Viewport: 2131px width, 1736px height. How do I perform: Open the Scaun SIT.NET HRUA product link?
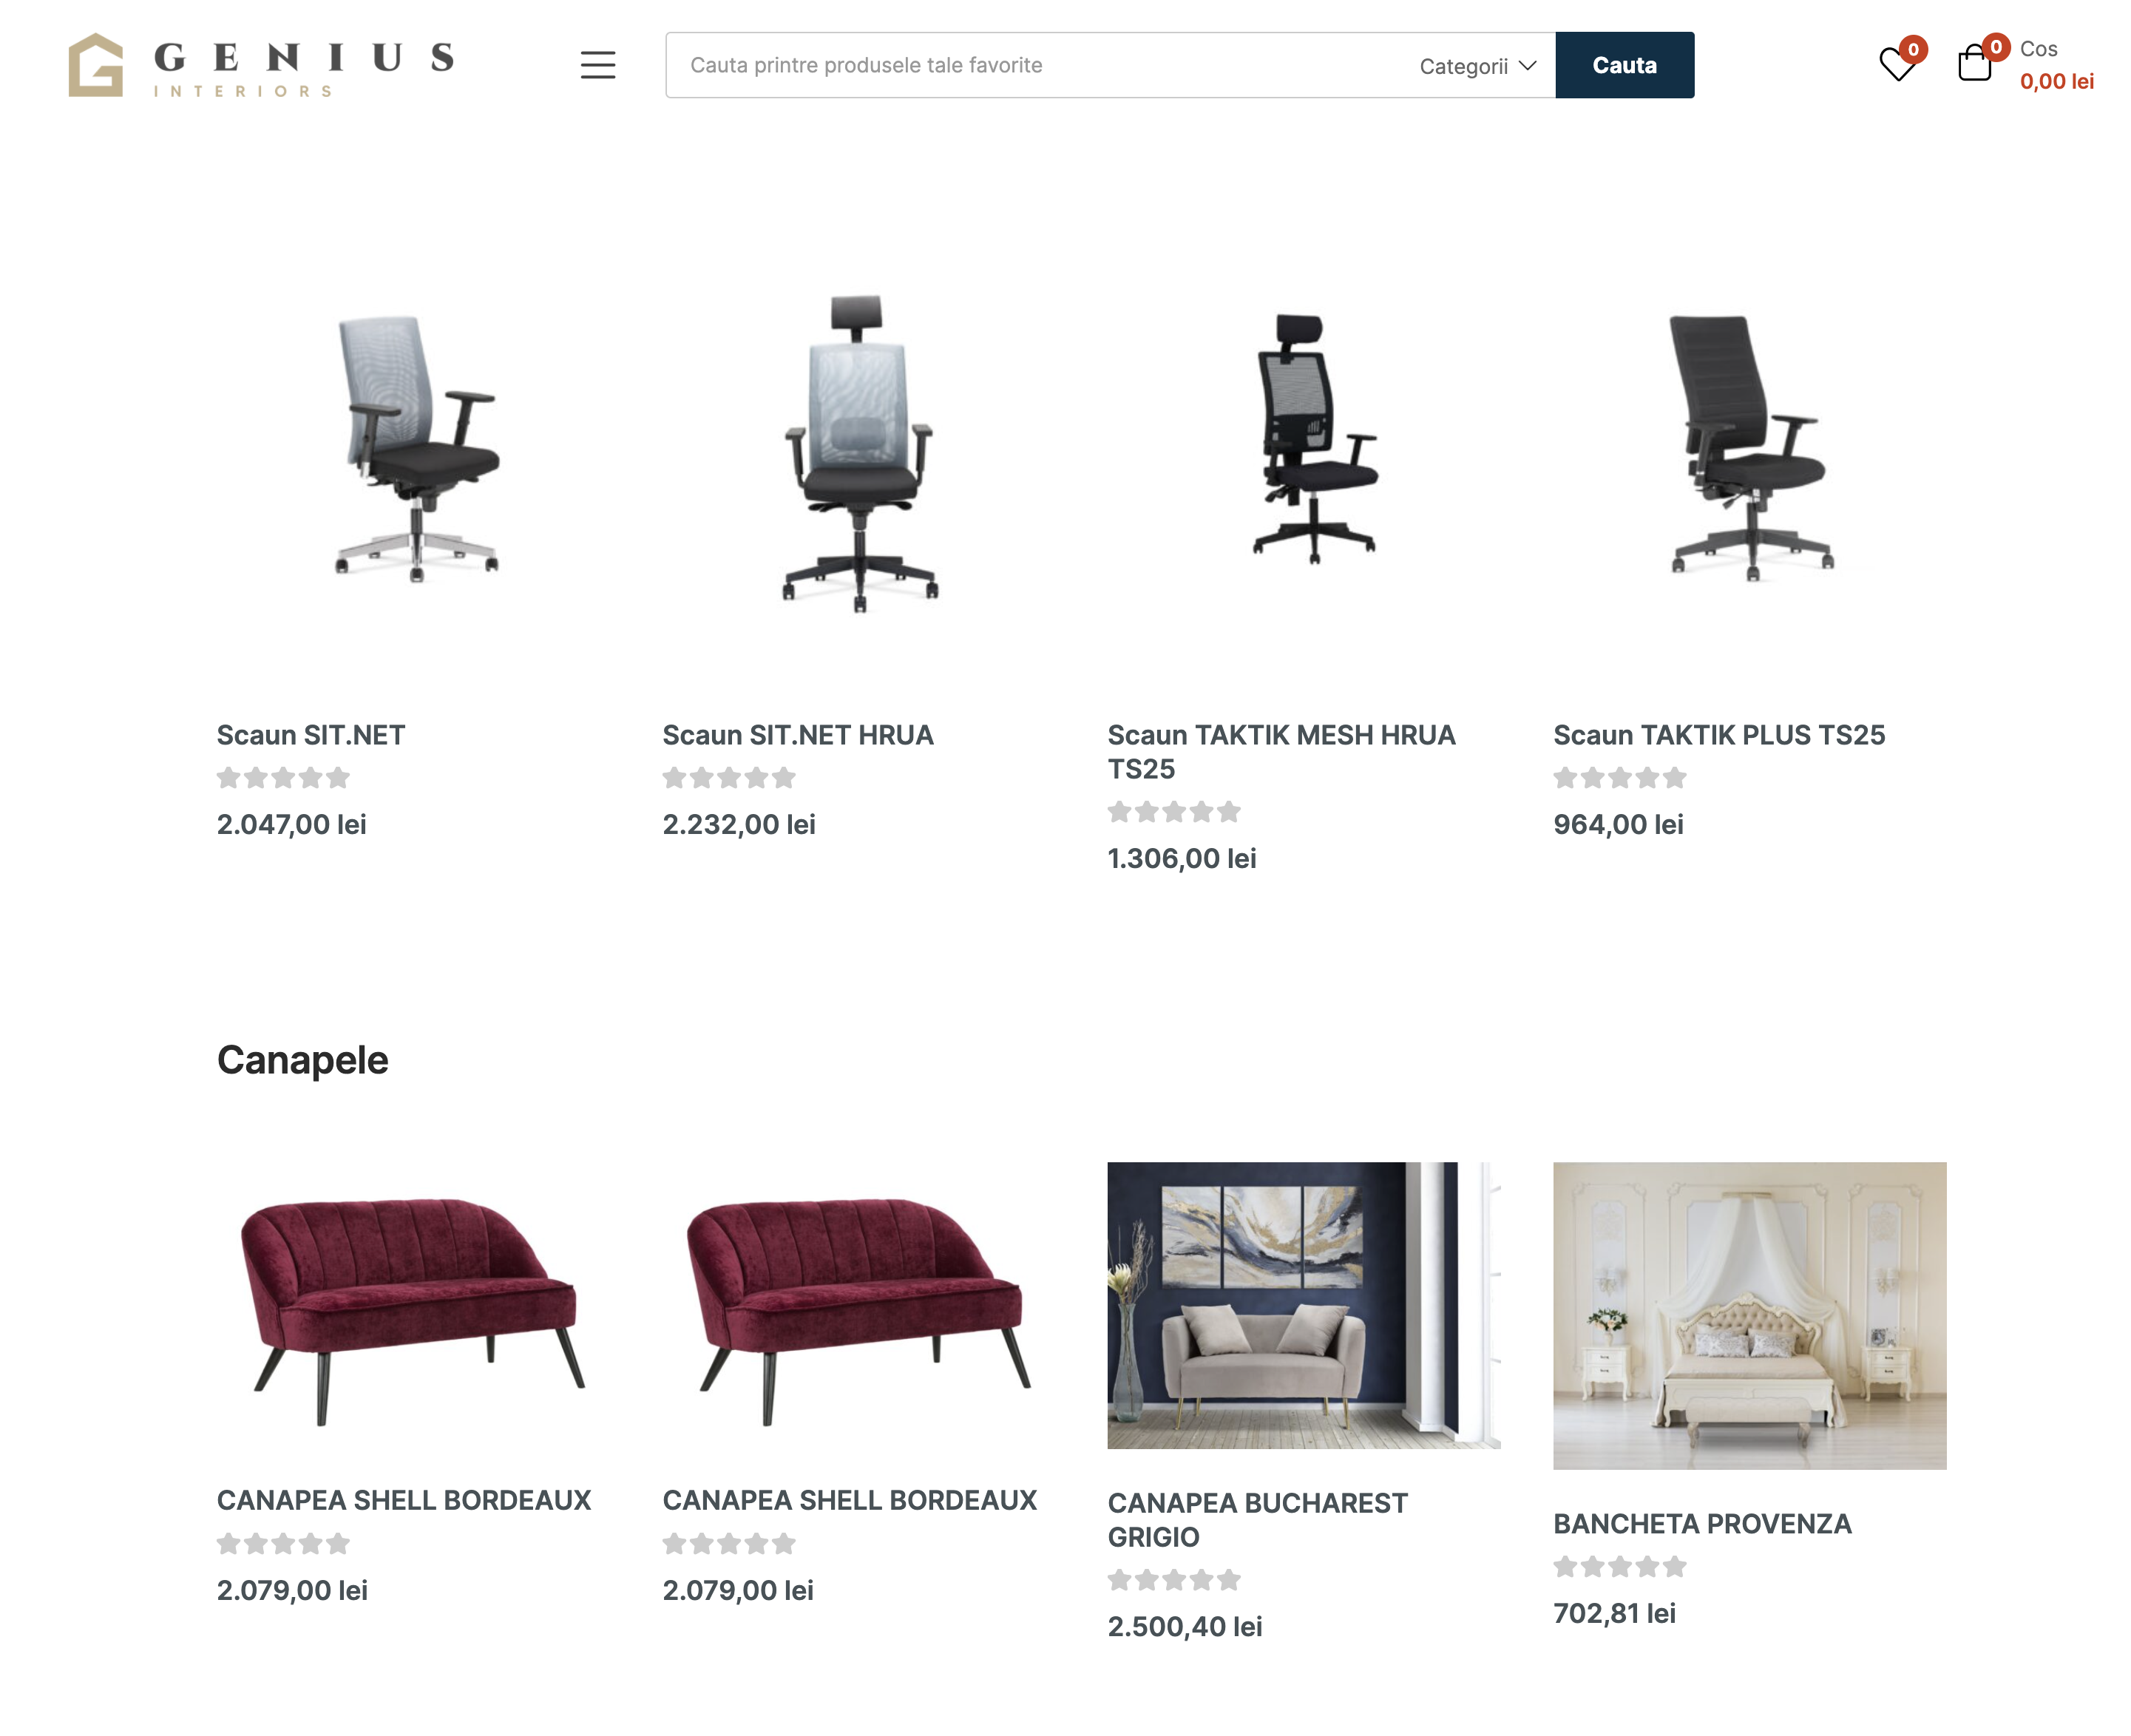tap(797, 735)
